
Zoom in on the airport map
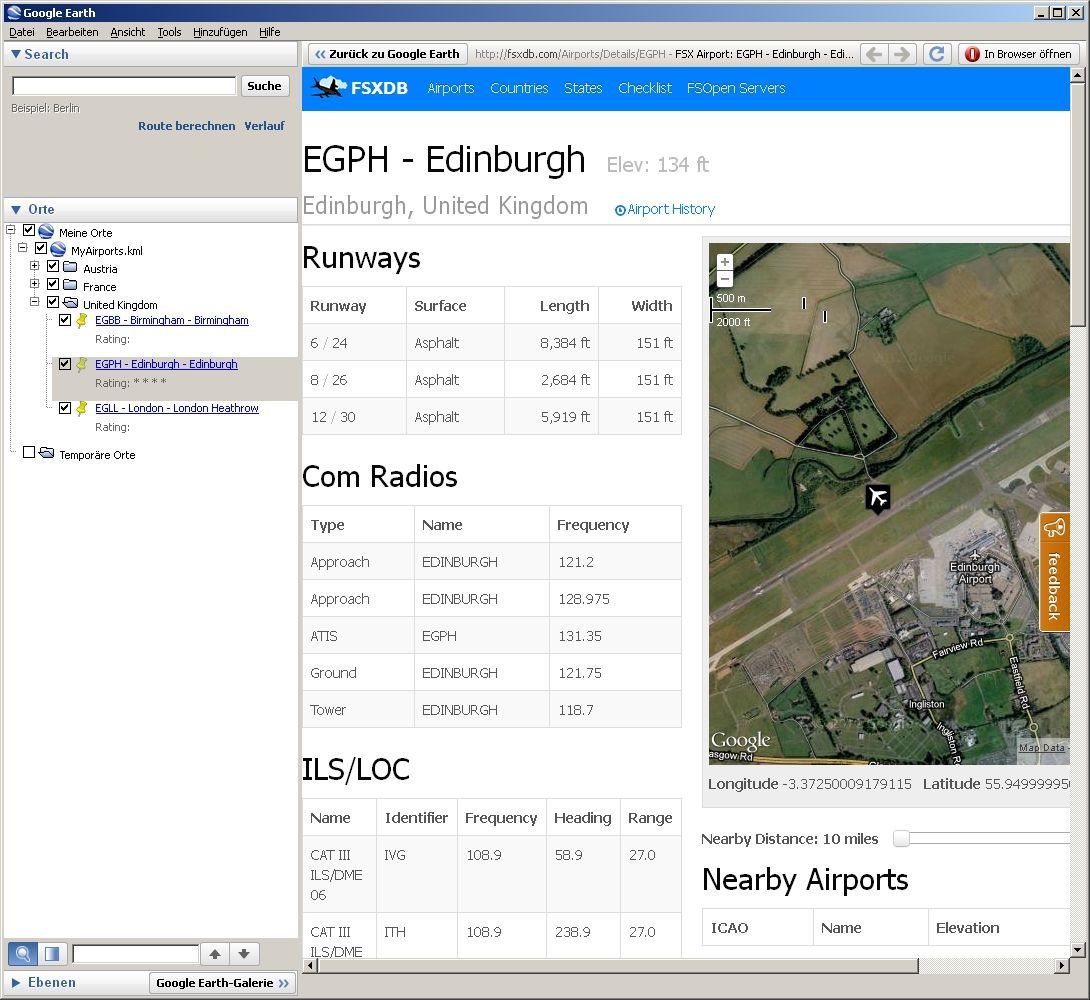click(x=725, y=262)
